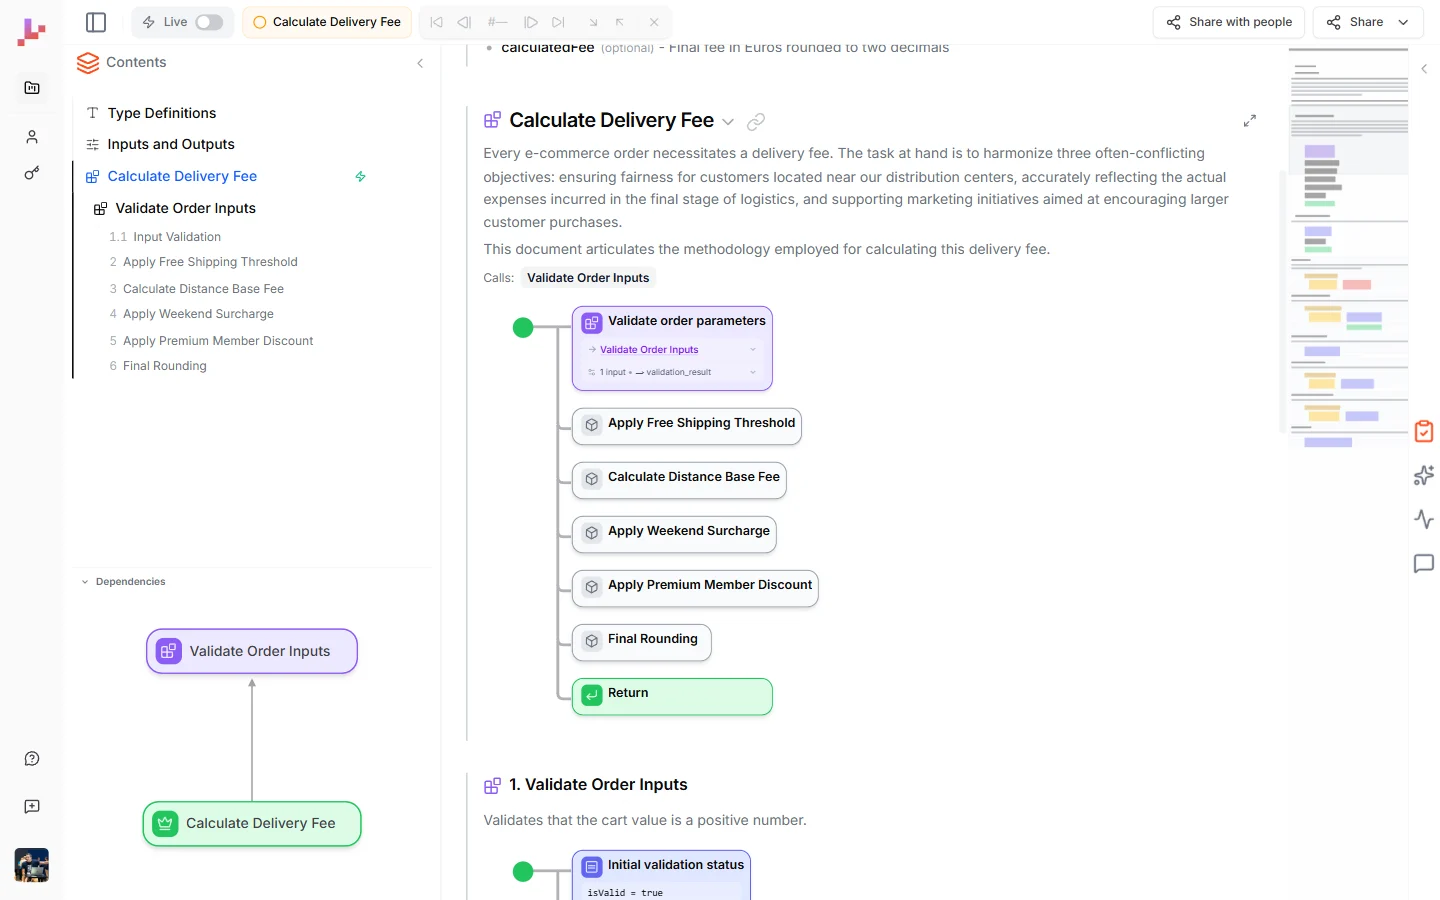Open the user profile icon in left rail

pos(32,137)
